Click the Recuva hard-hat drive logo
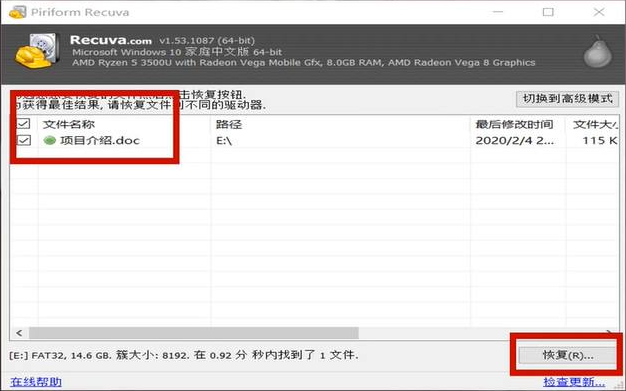Viewport: 626px width, 391px height. pos(38,51)
